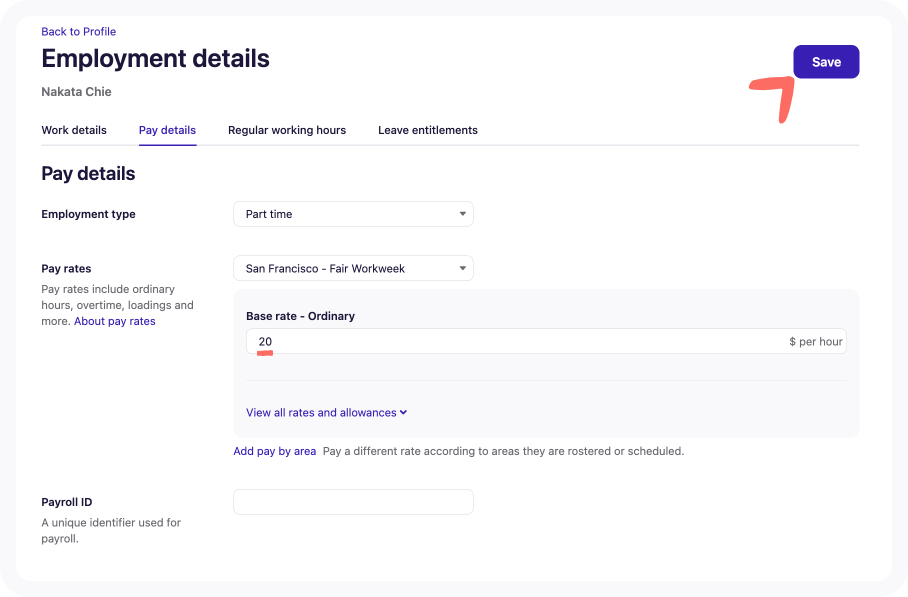Click the unique identifier payroll description
Viewport: 908px width, 597px height.
(111, 530)
